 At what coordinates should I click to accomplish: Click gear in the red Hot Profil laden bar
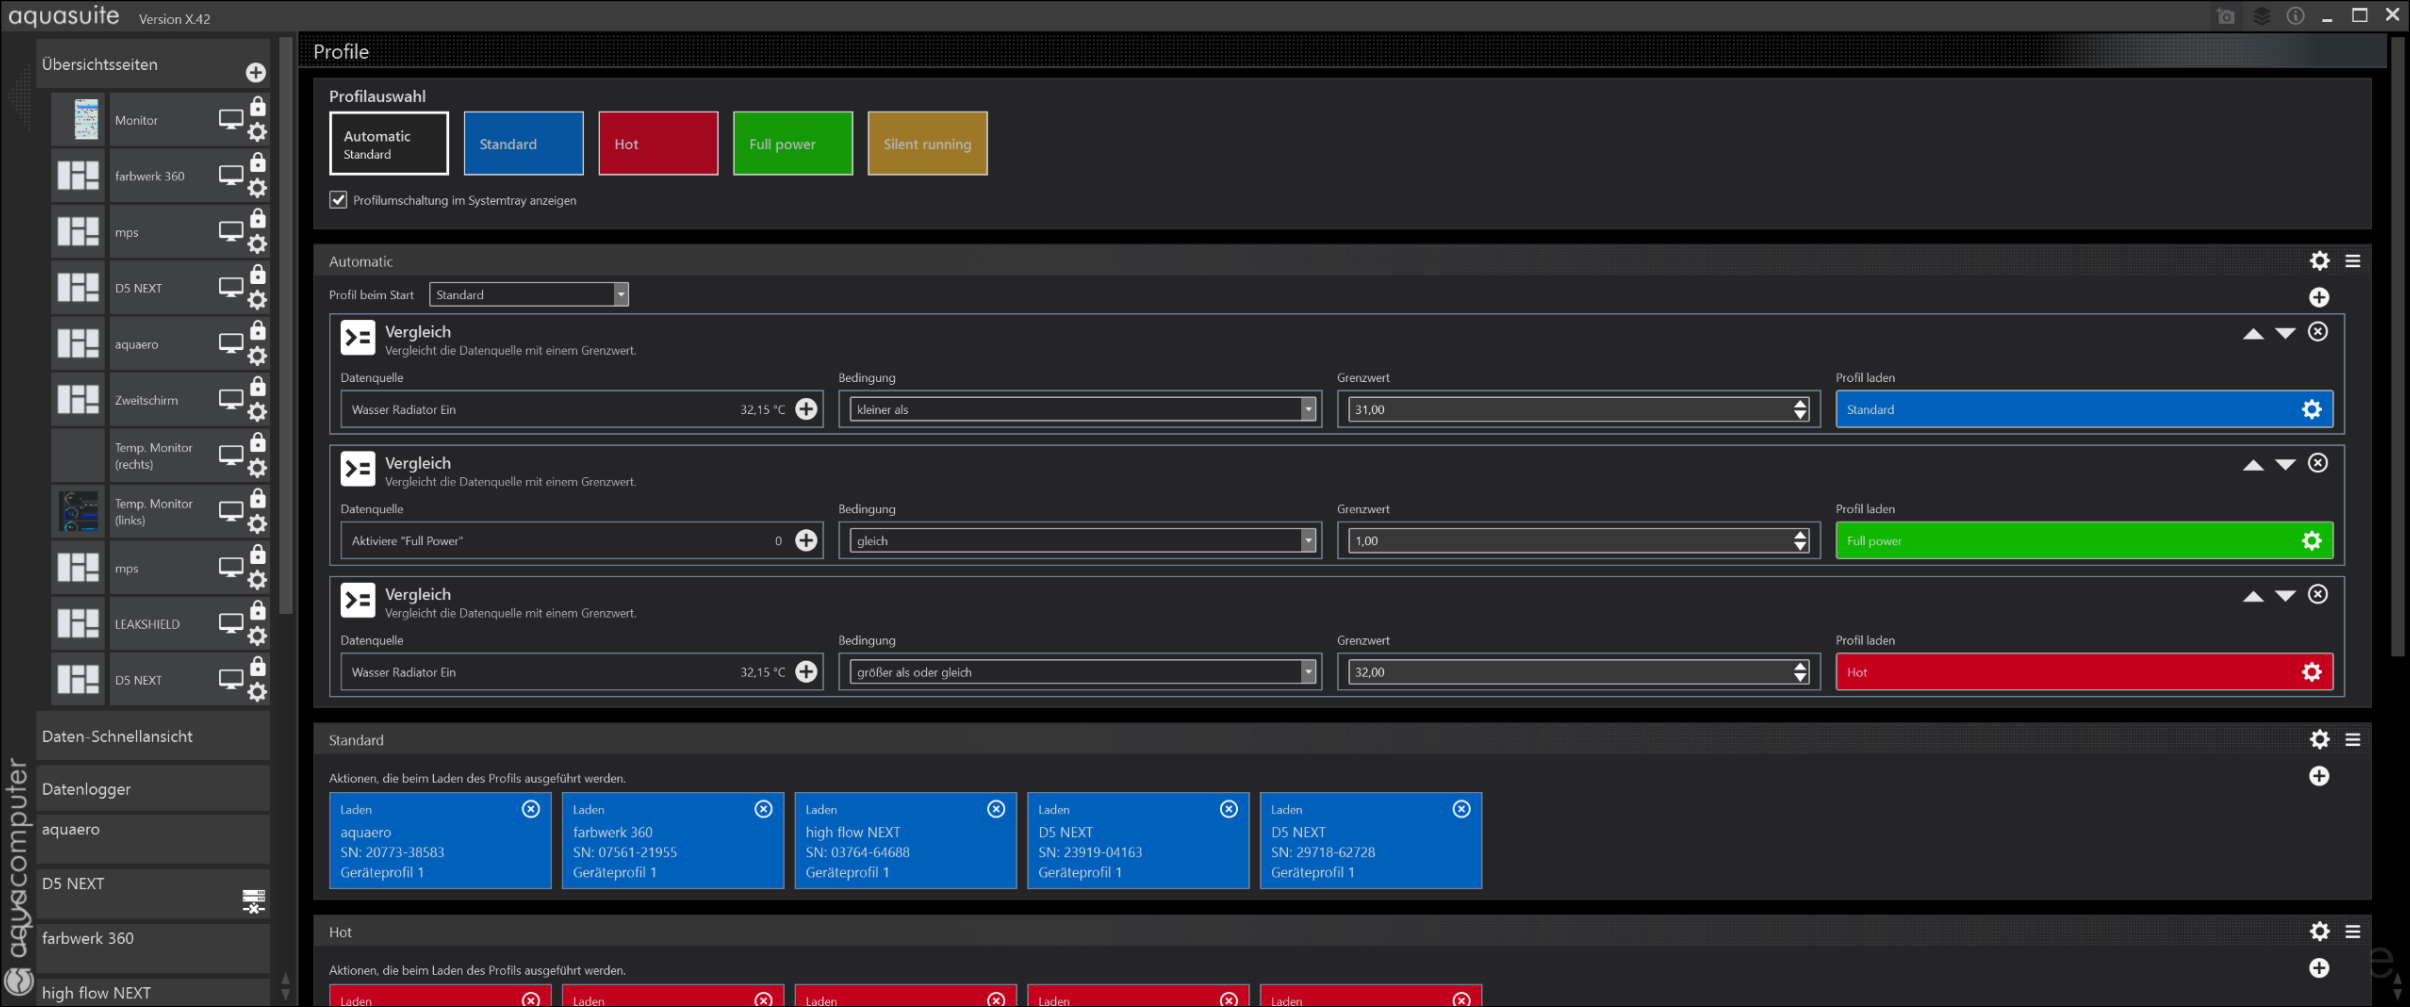2312,672
